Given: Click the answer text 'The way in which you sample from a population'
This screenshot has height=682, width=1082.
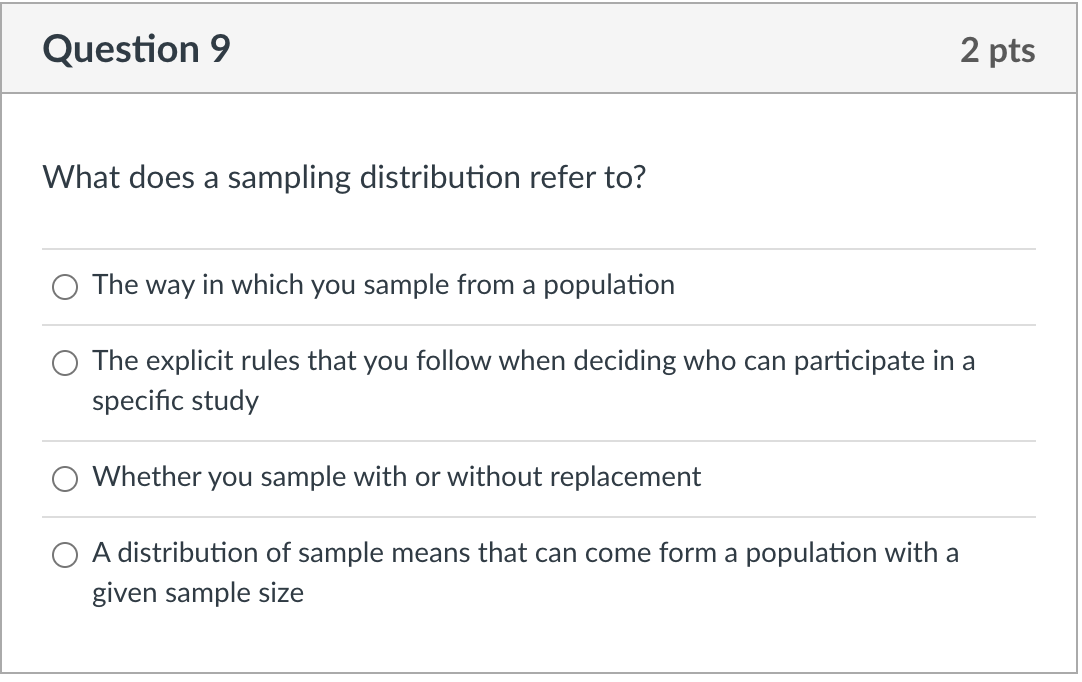Looking at the screenshot, I should point(383,285).
